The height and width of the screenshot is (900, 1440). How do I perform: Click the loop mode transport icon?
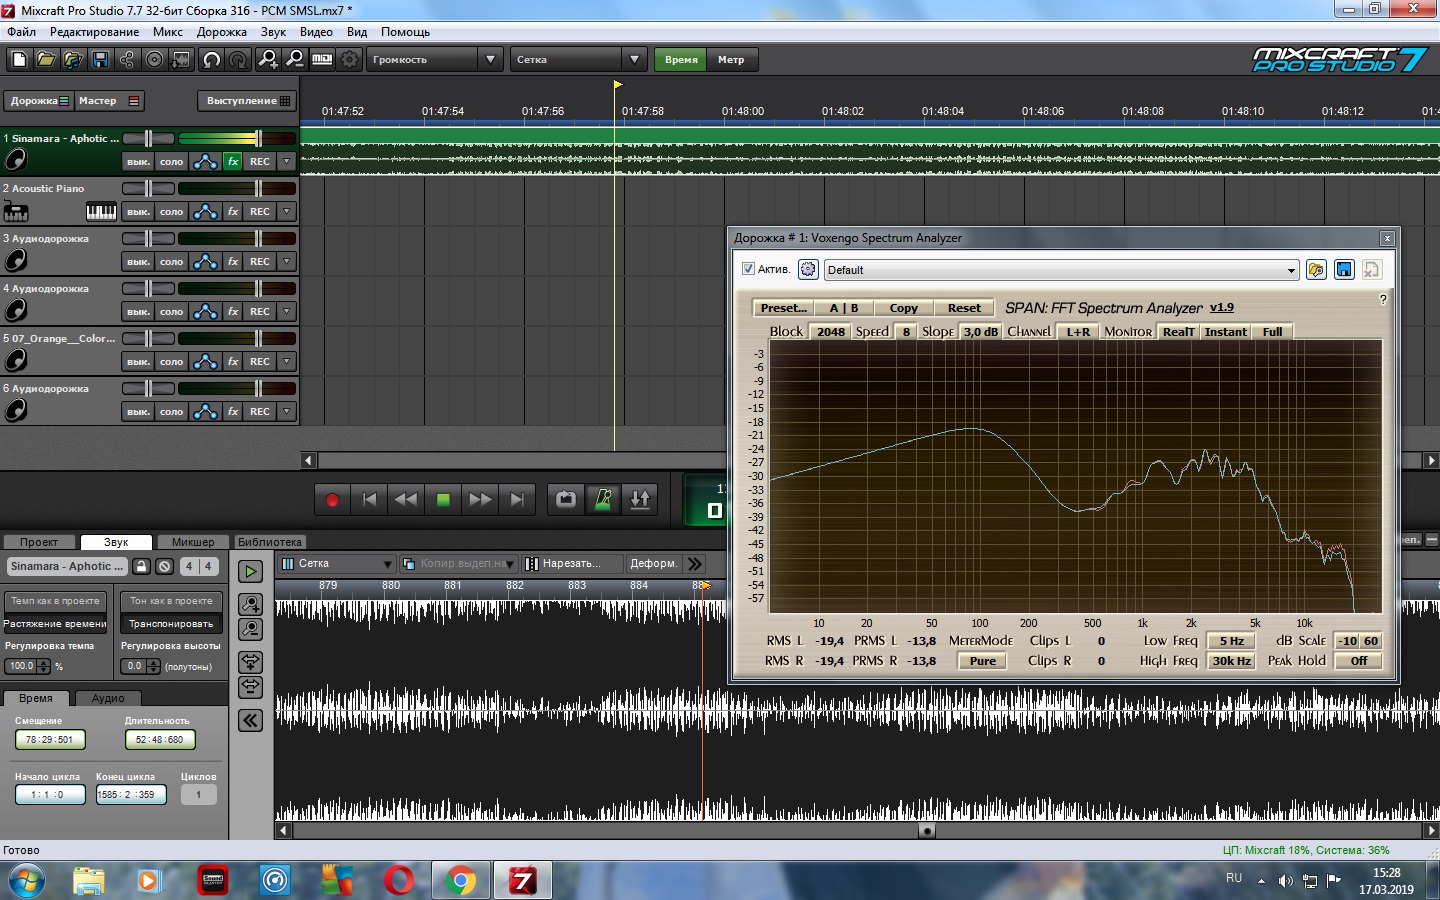566,499
